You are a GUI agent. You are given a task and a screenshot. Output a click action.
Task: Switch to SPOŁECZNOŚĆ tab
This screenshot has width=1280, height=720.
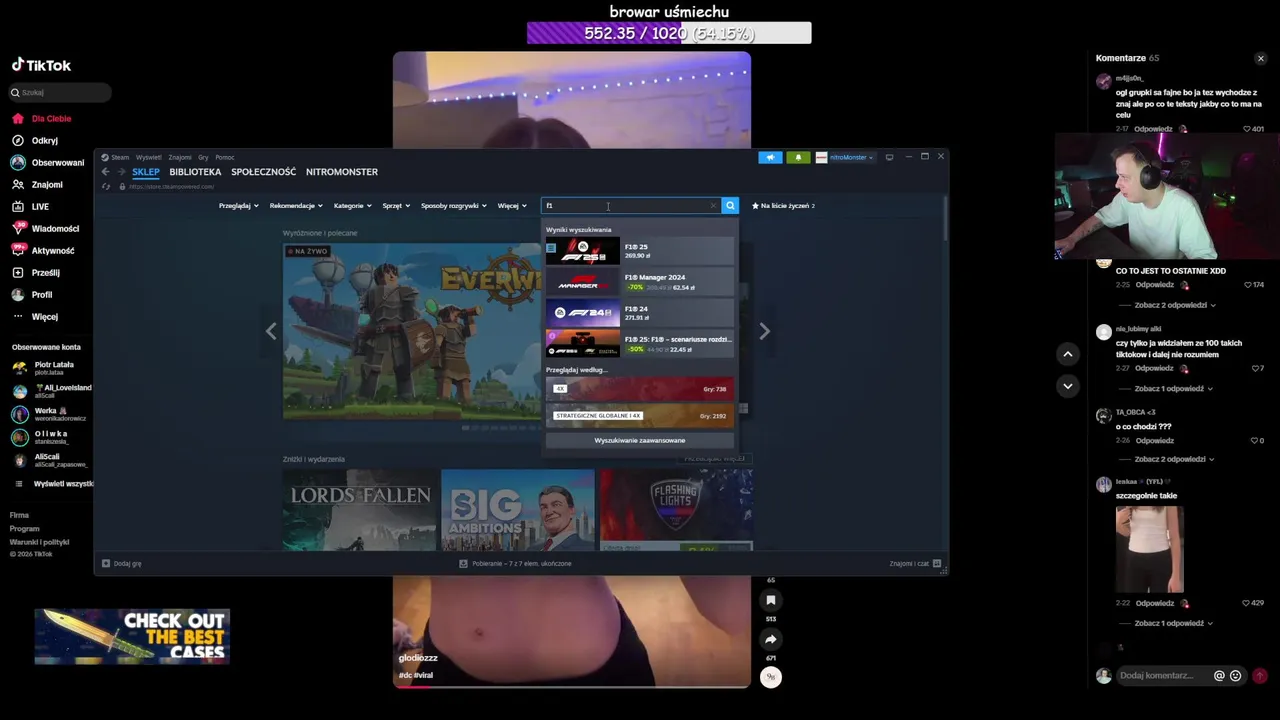263,172
